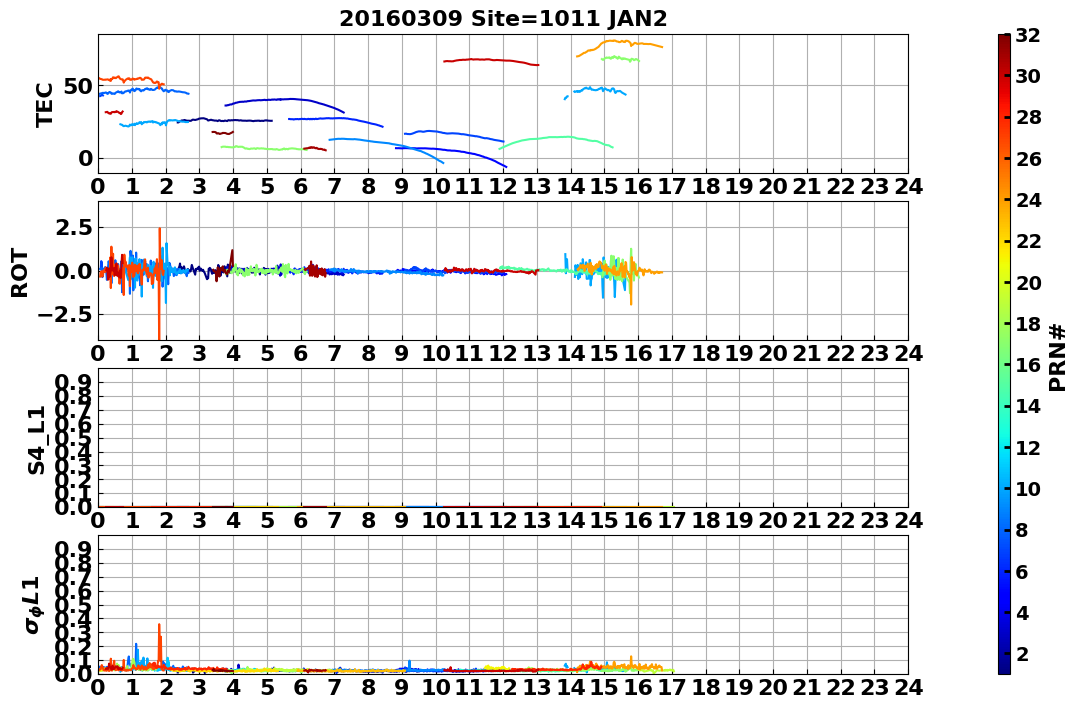Click the 50 tick on the TEC y-axis
1077x709 pixels.
[80, 87]
